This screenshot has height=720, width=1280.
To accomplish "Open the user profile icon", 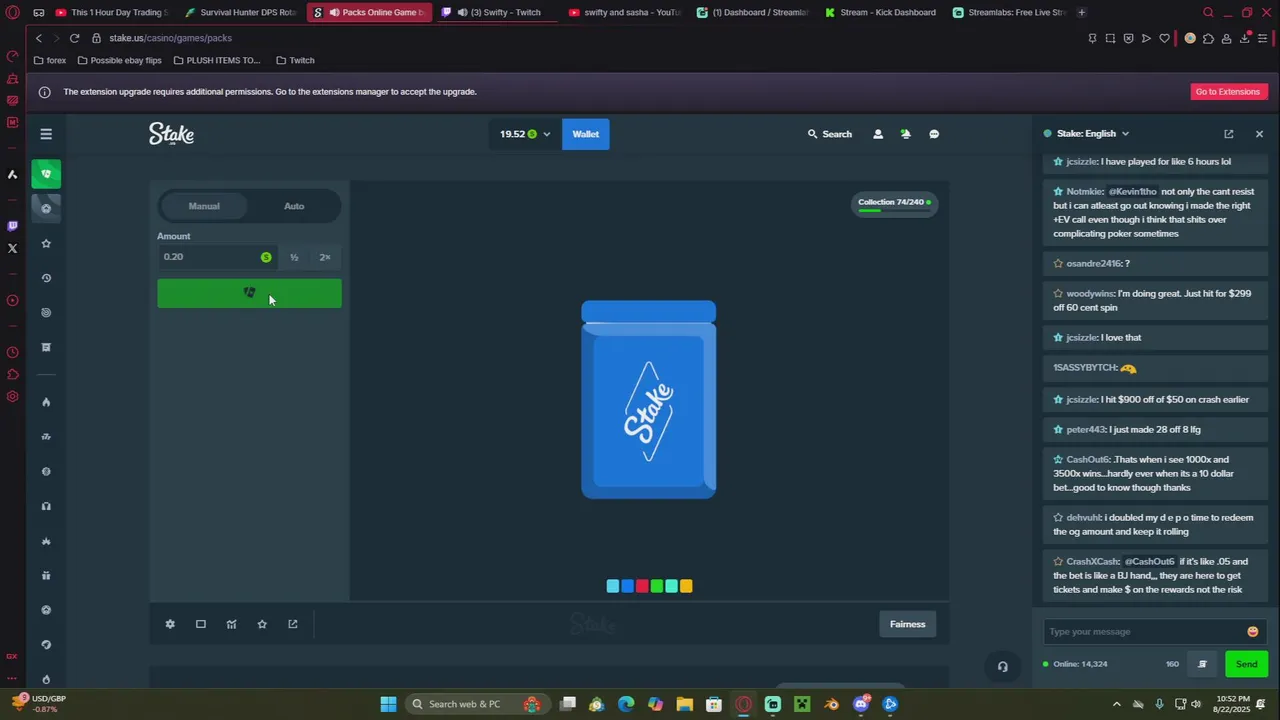I will [878, 134].
